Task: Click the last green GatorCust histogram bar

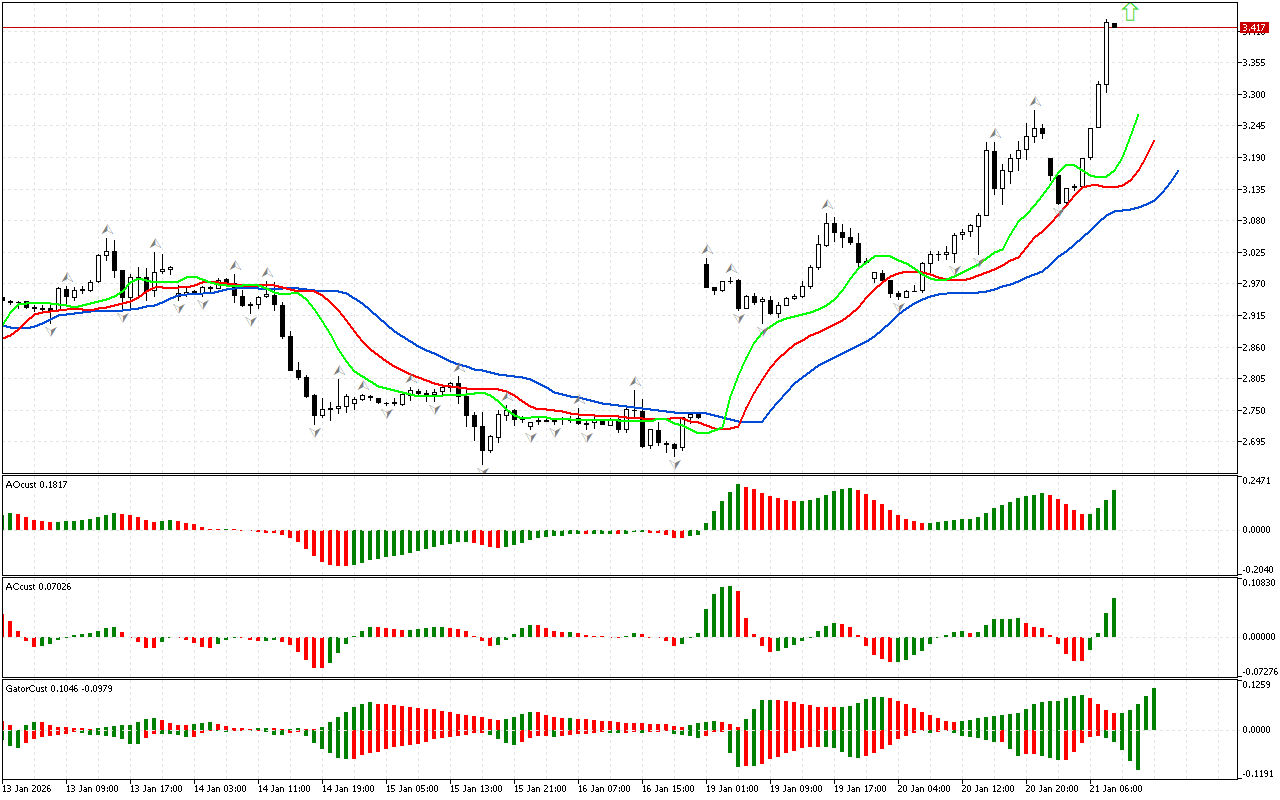Action: (1154, 708)
